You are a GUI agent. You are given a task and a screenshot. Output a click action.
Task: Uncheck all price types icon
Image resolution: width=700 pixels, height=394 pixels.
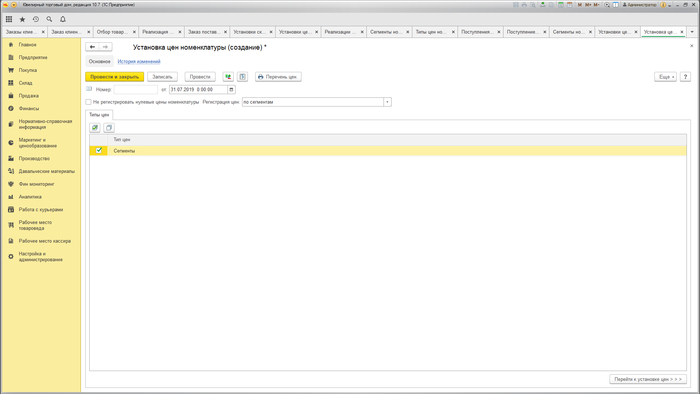(109, 128)
